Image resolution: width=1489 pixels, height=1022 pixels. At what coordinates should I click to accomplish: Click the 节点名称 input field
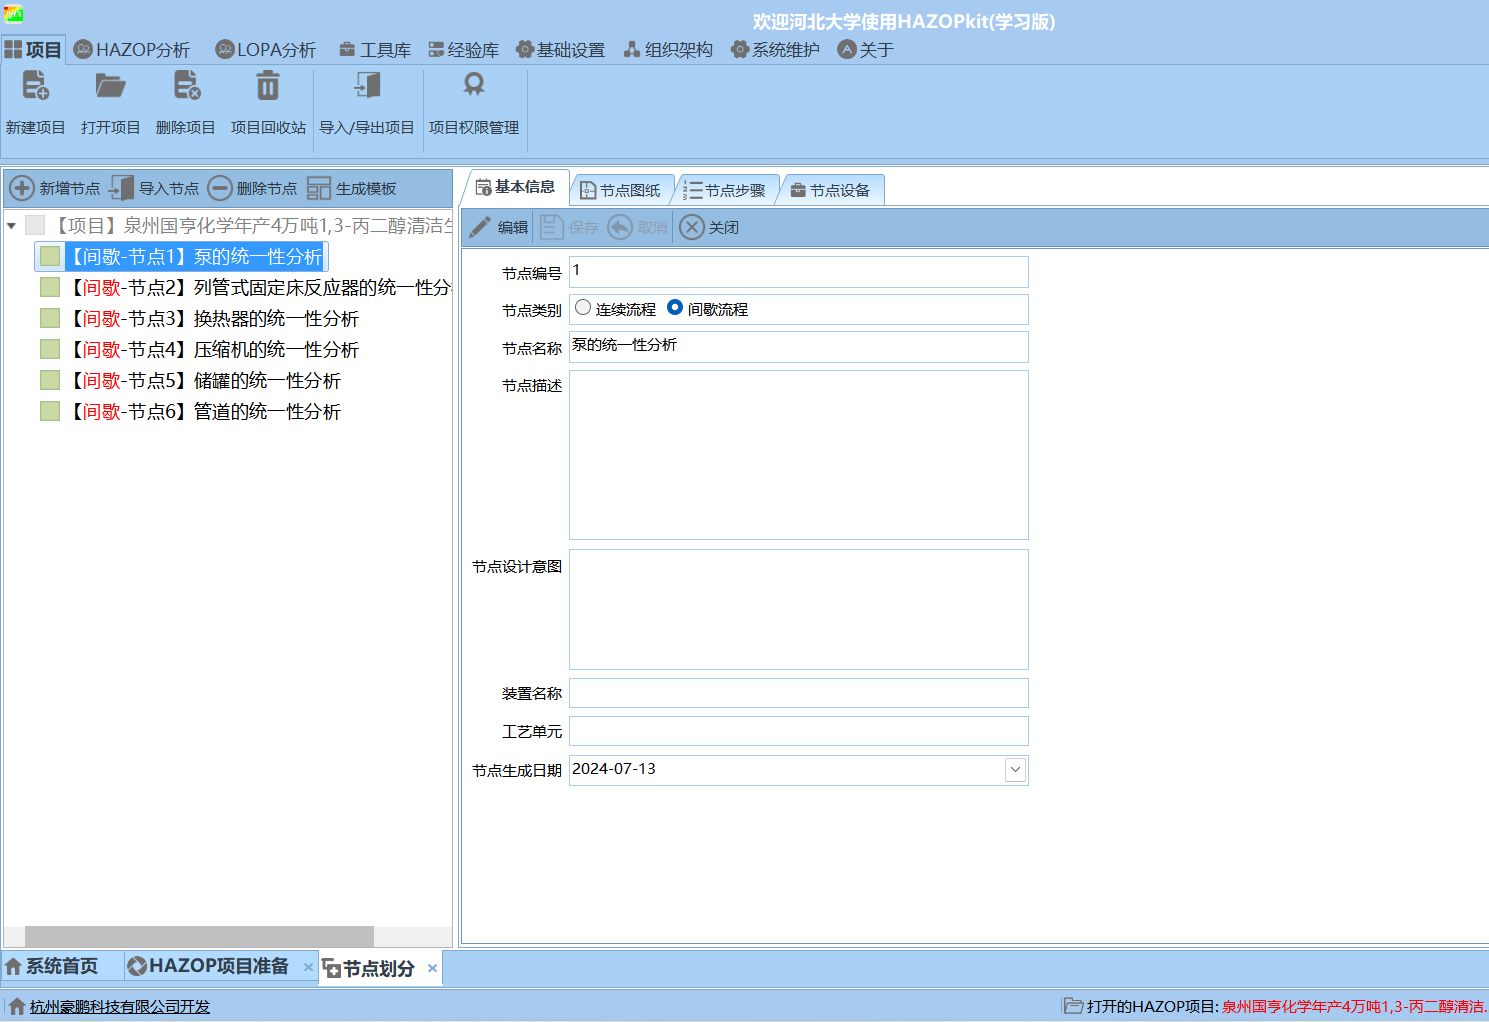(x=799, y=347)
